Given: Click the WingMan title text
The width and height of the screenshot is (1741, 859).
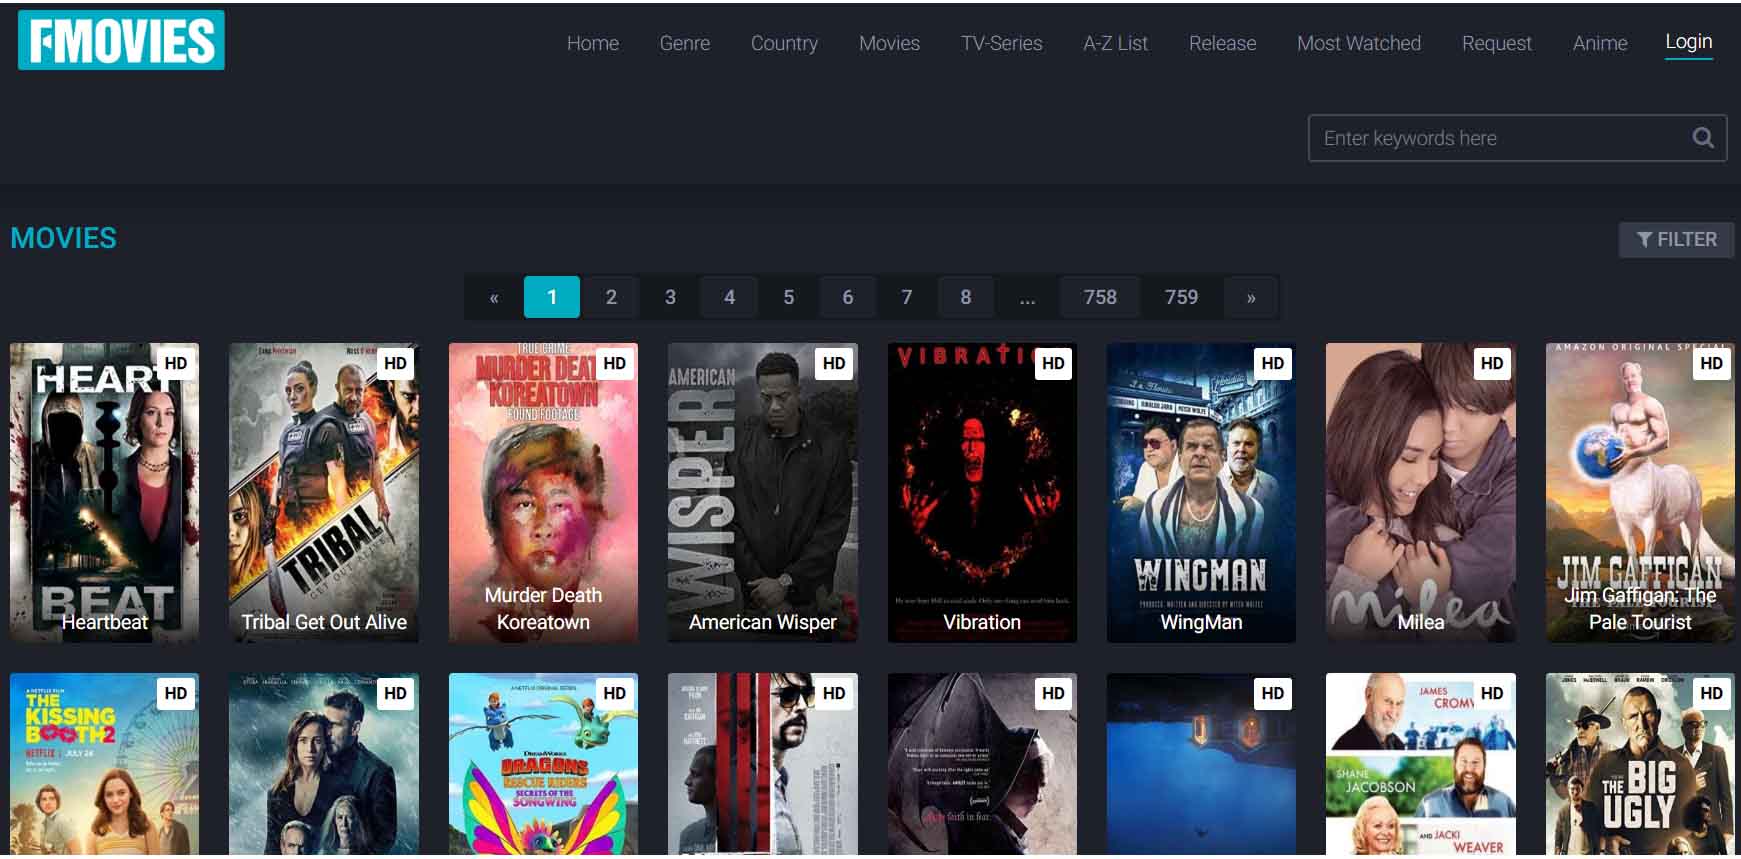Looking at the screenshot, I should pyautogui.click(x=1201, y=622).
